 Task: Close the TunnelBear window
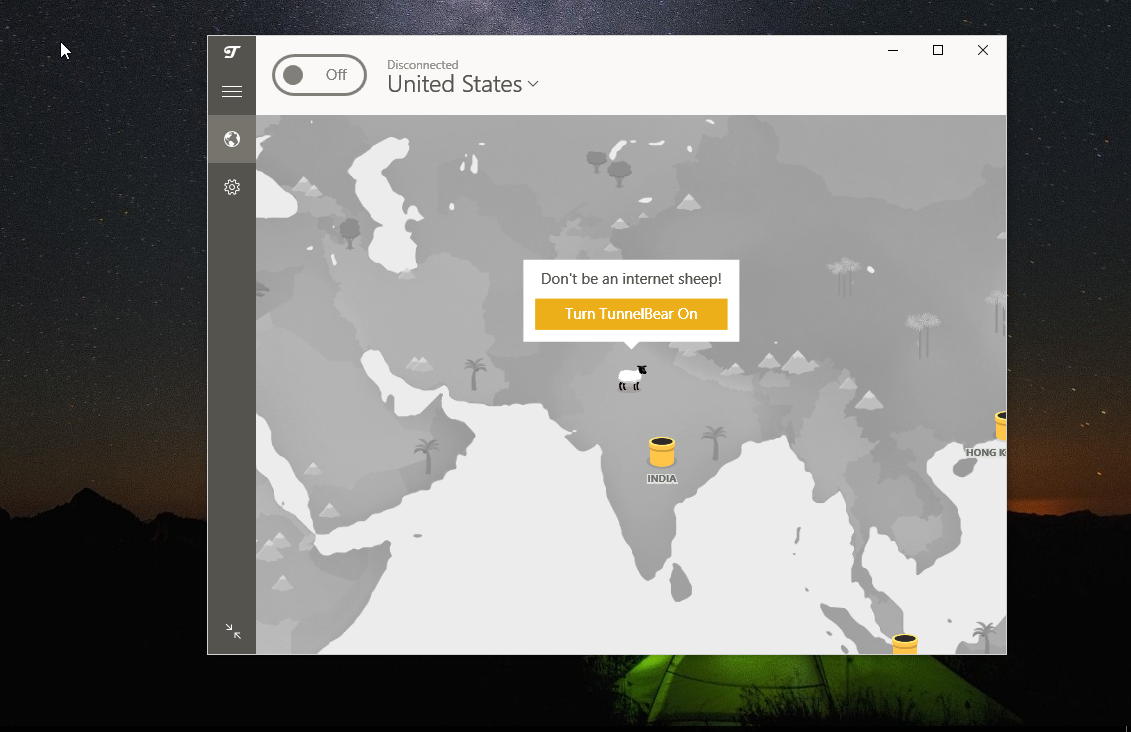coord(982,50)
